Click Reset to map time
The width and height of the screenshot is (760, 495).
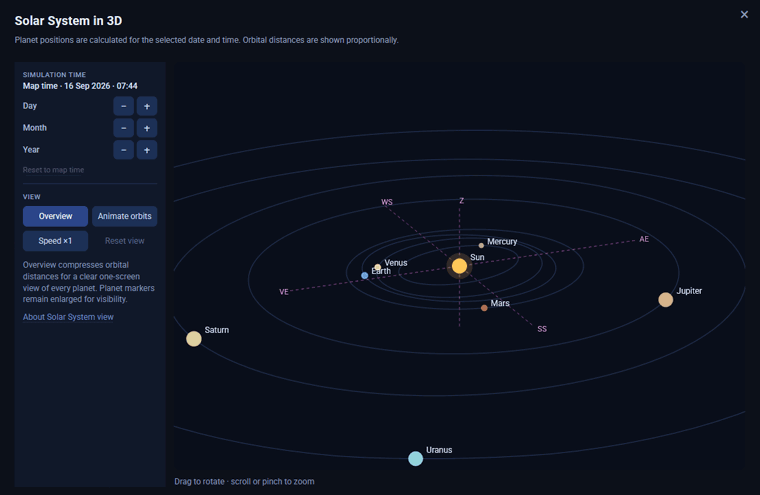pos(53,170)
